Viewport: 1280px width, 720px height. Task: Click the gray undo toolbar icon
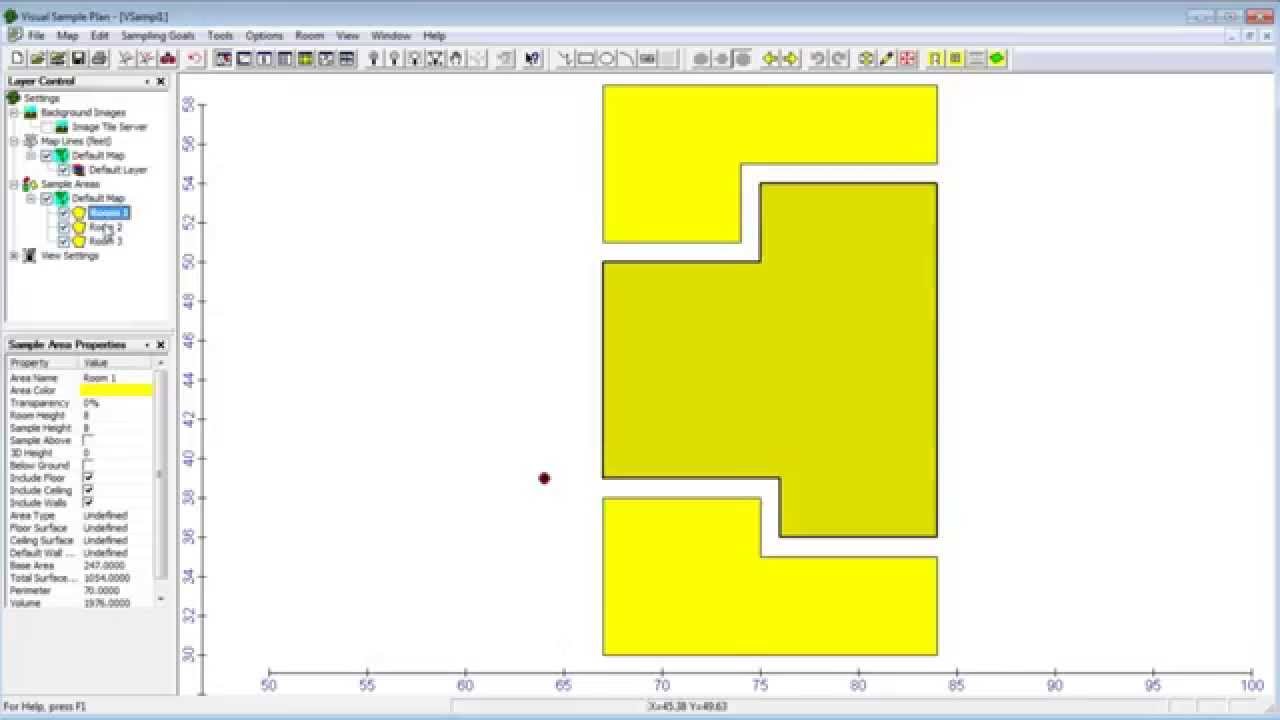pyautogui.click(x=818, y=59)
